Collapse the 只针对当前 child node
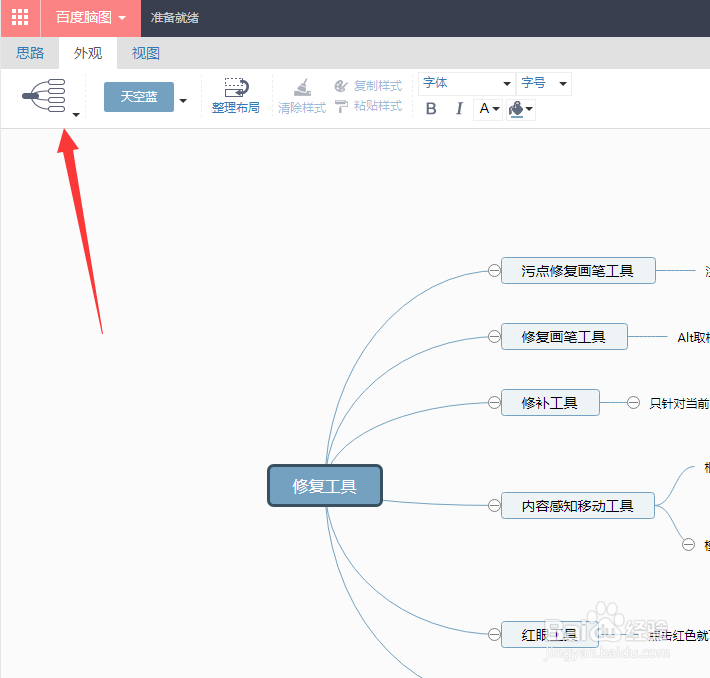 [x=633, y=402]
